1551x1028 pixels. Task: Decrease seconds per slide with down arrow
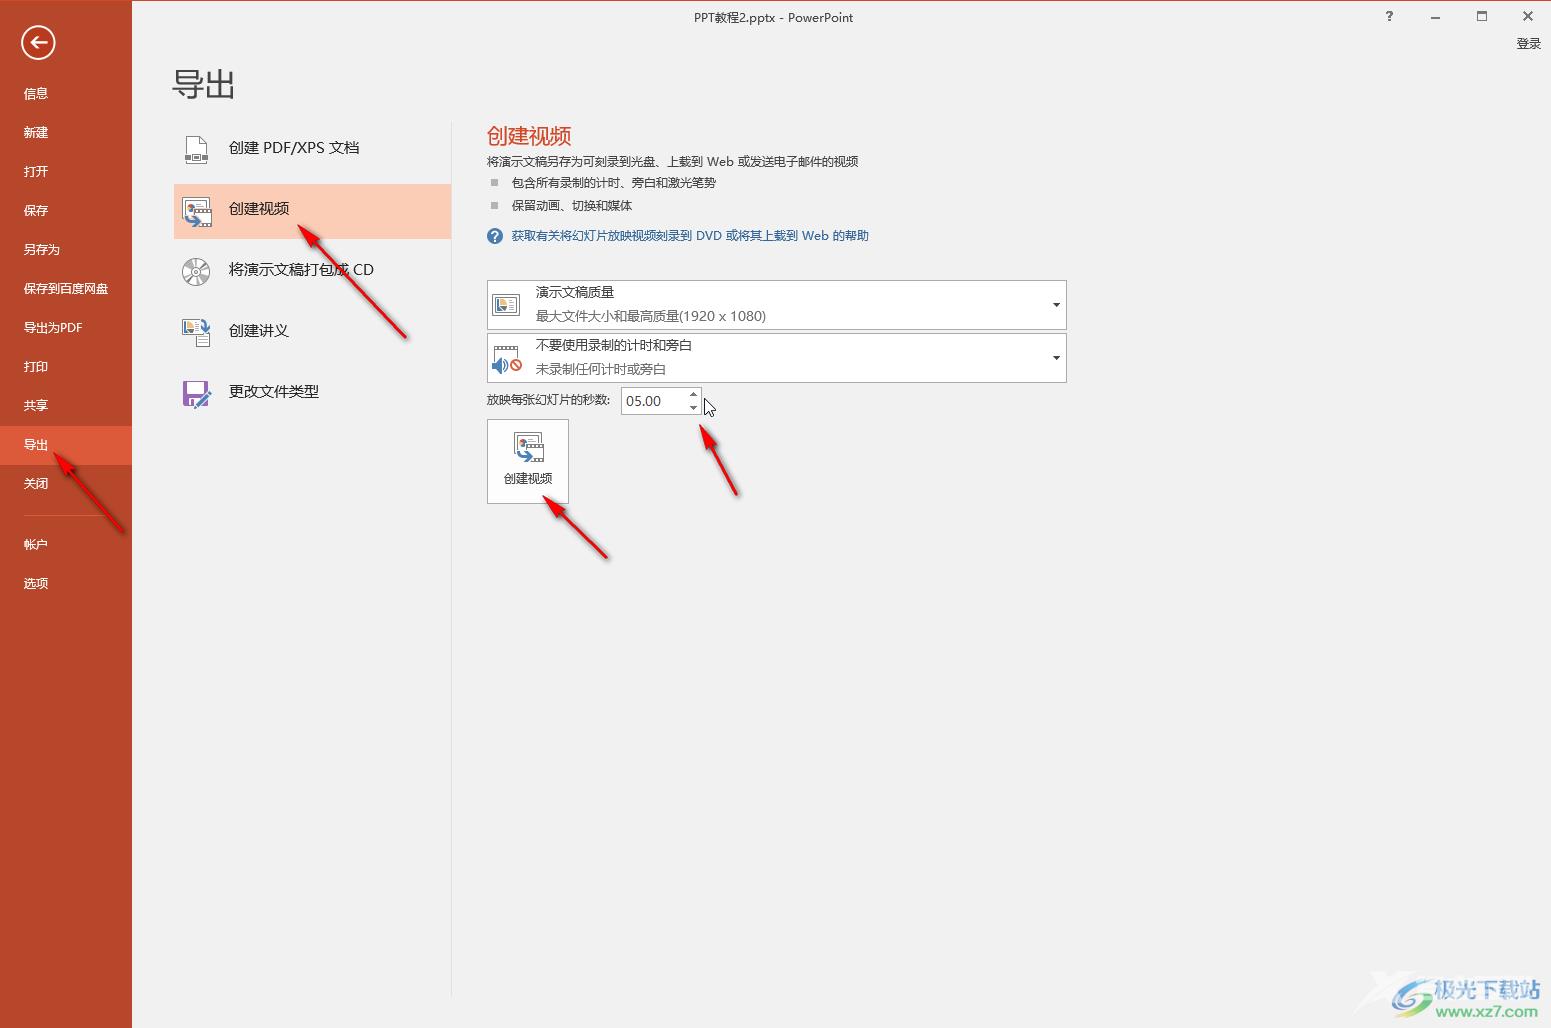pos(694,407)
